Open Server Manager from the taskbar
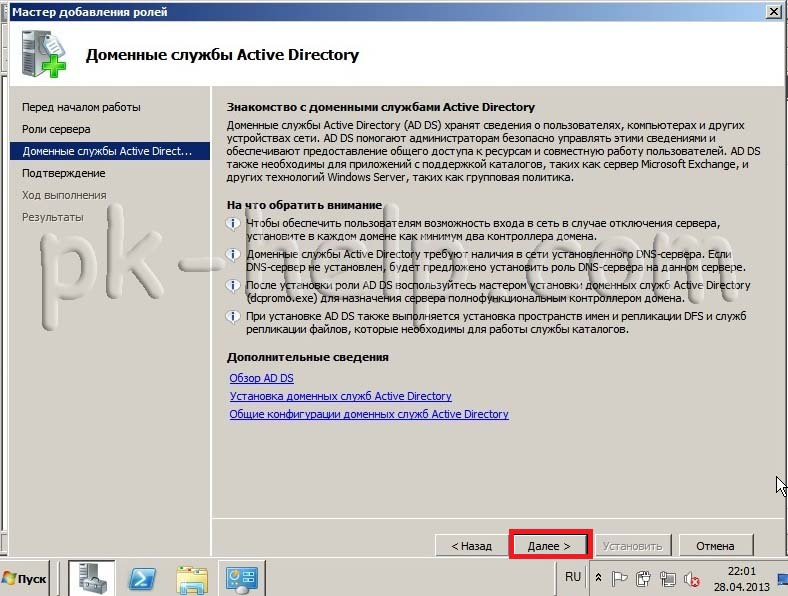 tap(91, 578)
